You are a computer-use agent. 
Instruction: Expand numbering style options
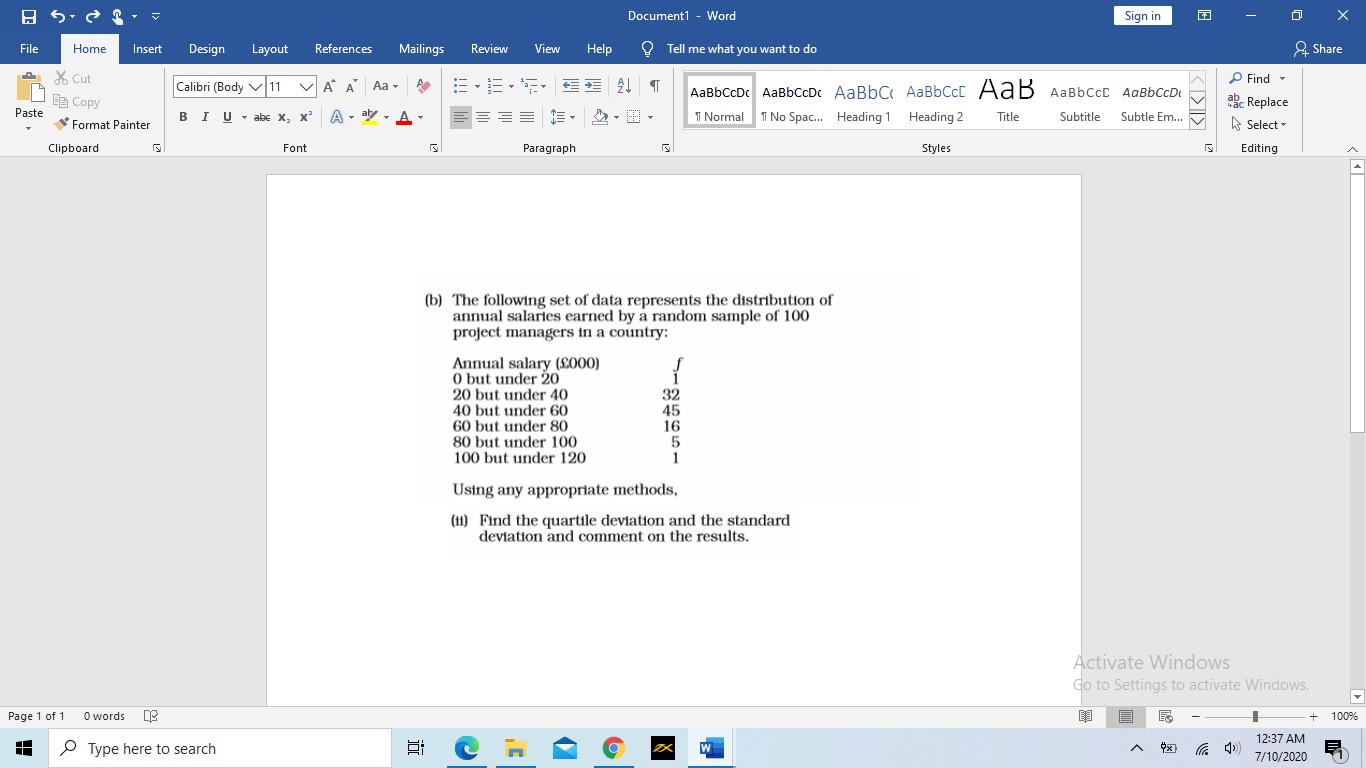point(510,87)
